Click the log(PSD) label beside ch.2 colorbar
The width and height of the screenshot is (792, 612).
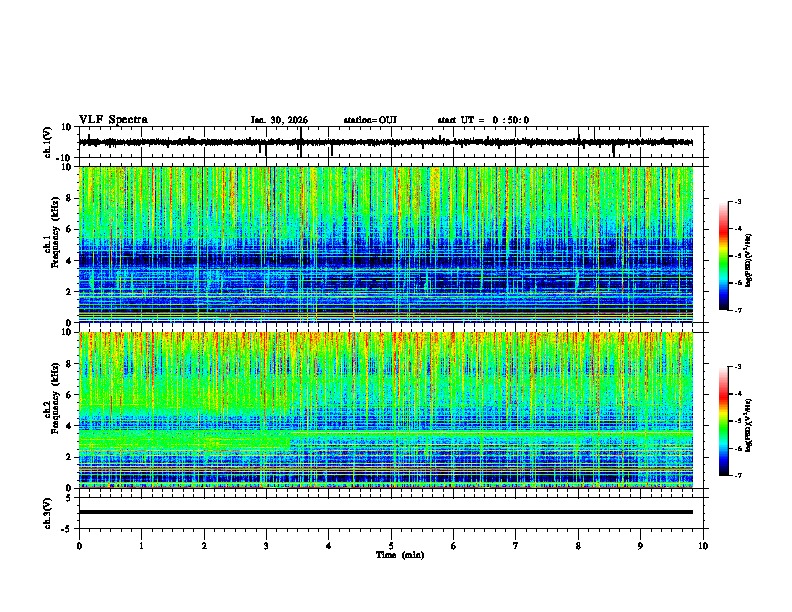[748, 425]
